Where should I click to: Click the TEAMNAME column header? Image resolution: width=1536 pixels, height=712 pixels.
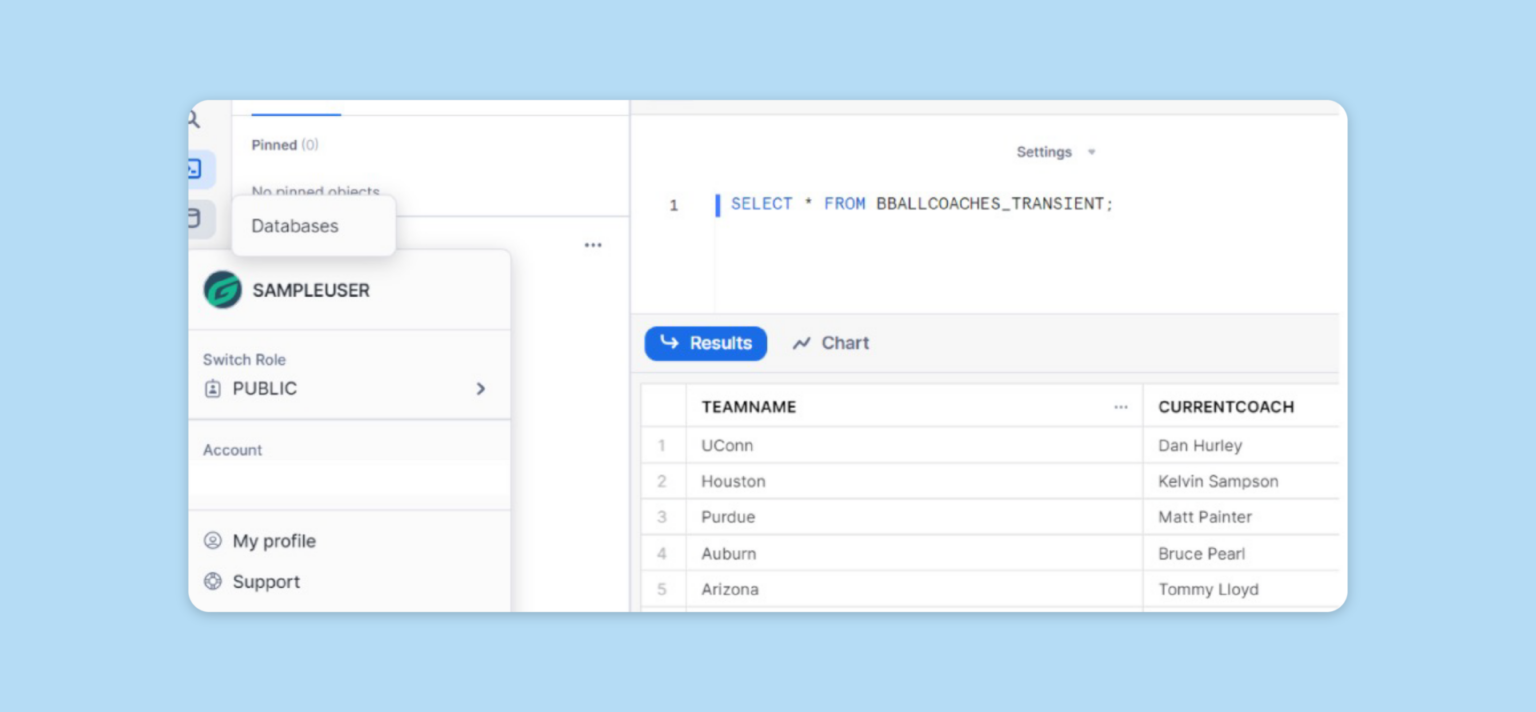coord(749,407)
